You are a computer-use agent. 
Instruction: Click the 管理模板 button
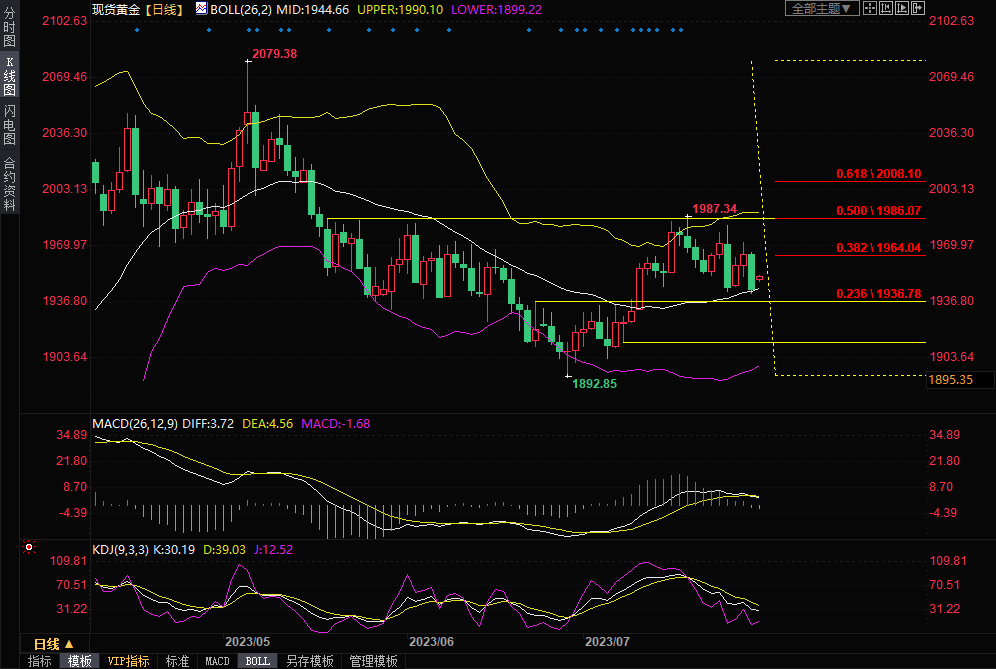(373, 661)
